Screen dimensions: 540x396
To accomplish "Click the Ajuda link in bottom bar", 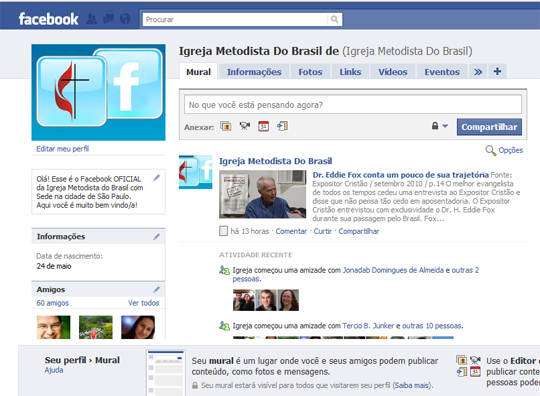I will pos(54,370).
